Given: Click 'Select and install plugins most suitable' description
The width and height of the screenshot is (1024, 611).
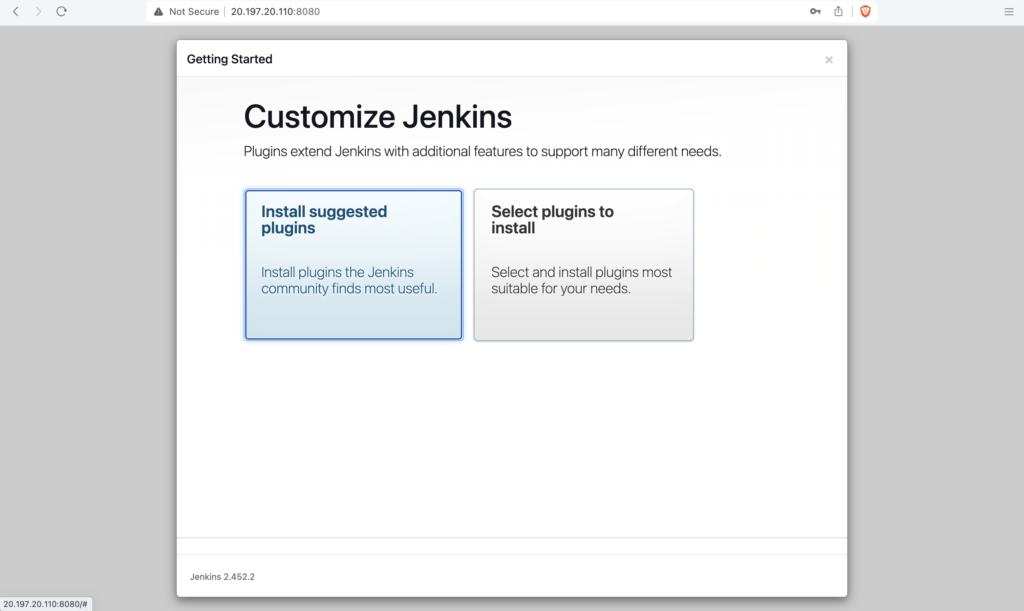Looking at the screenshot, I should (x=581, y=280).
